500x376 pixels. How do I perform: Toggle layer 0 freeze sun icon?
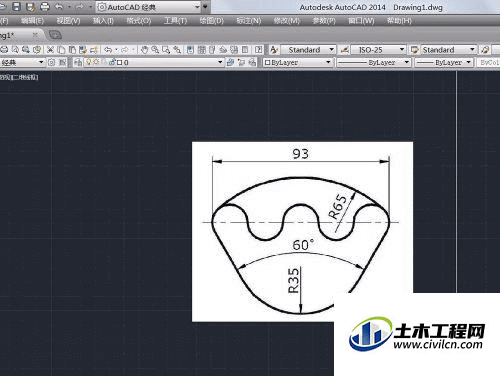(x=96, y=62)
